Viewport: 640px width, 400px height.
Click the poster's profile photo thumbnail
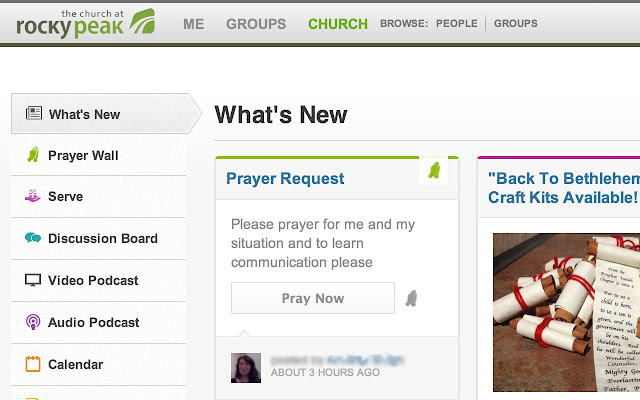coord(246,368)
